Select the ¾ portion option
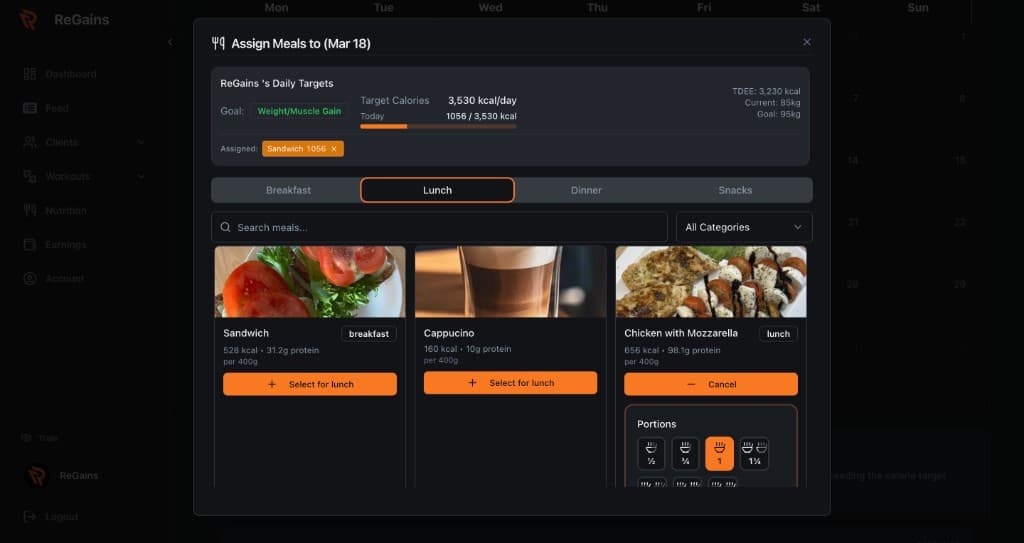The width and height of the screenshot is (1024, 543). pyautogui.click(x=685, y=453)
